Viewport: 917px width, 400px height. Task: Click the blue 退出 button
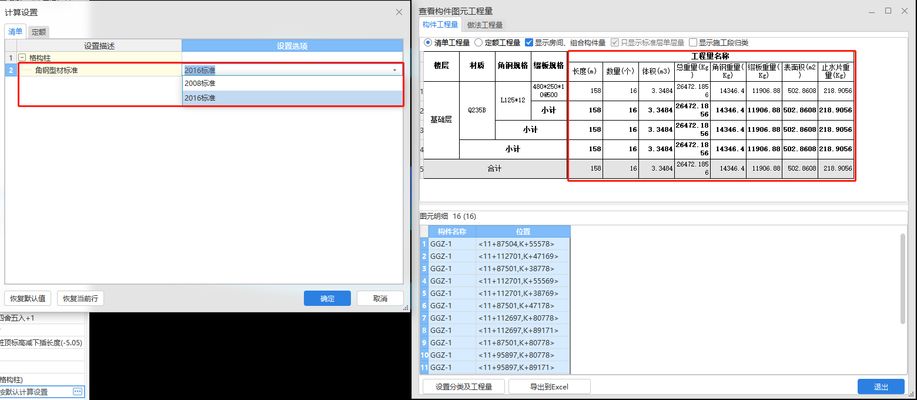pyautogui.click(x=881, y=387)
